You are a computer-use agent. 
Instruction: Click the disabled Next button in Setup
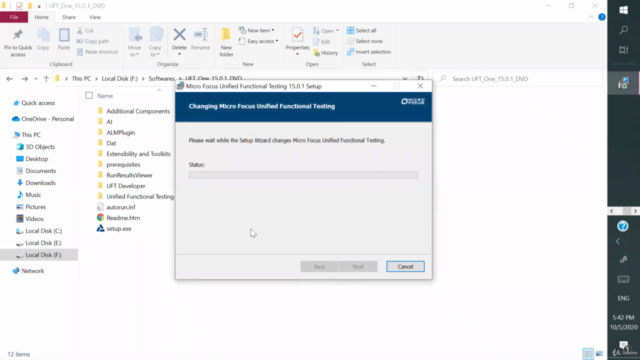coord(358,267)
